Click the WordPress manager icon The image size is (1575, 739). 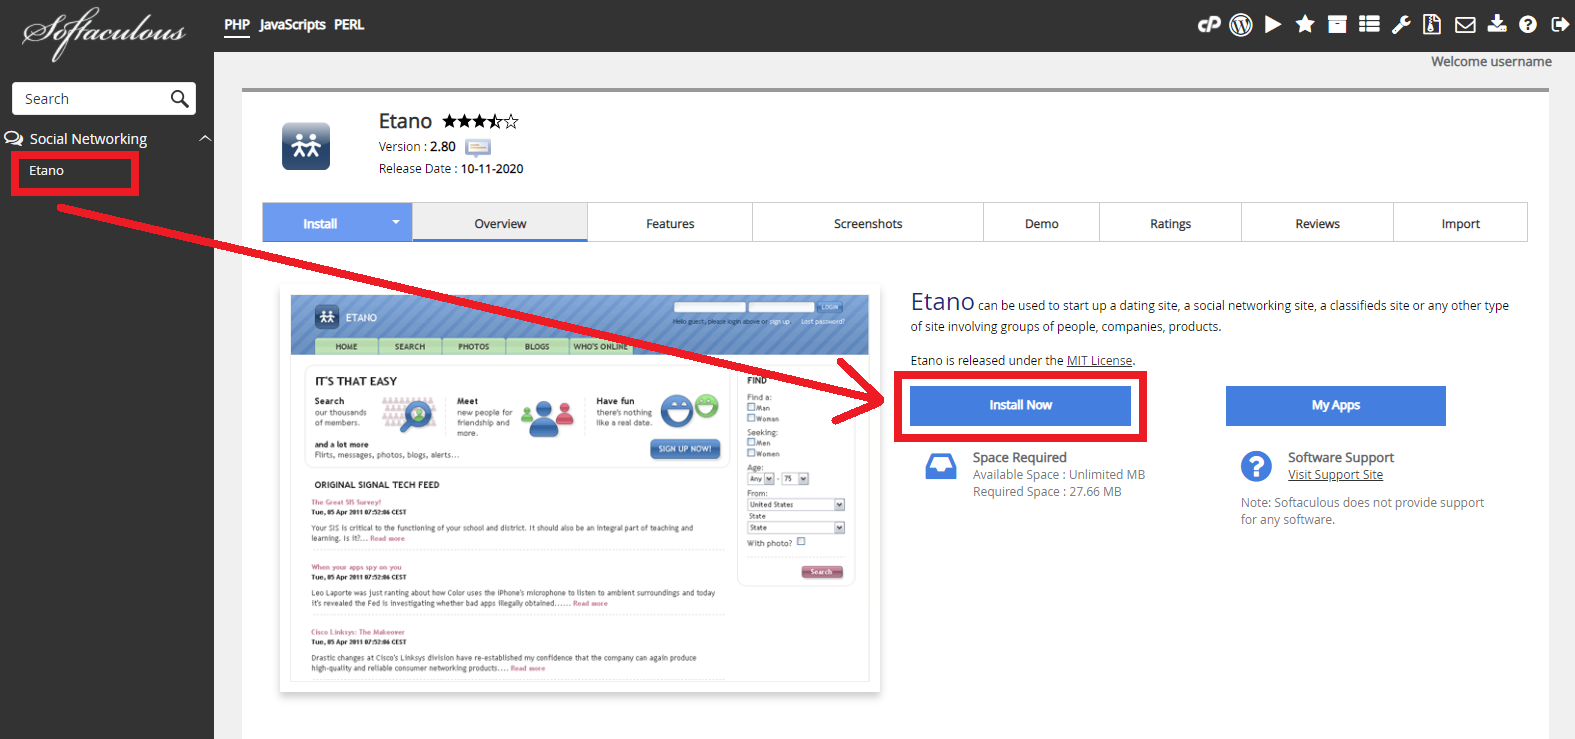[x=1241, y=25]
